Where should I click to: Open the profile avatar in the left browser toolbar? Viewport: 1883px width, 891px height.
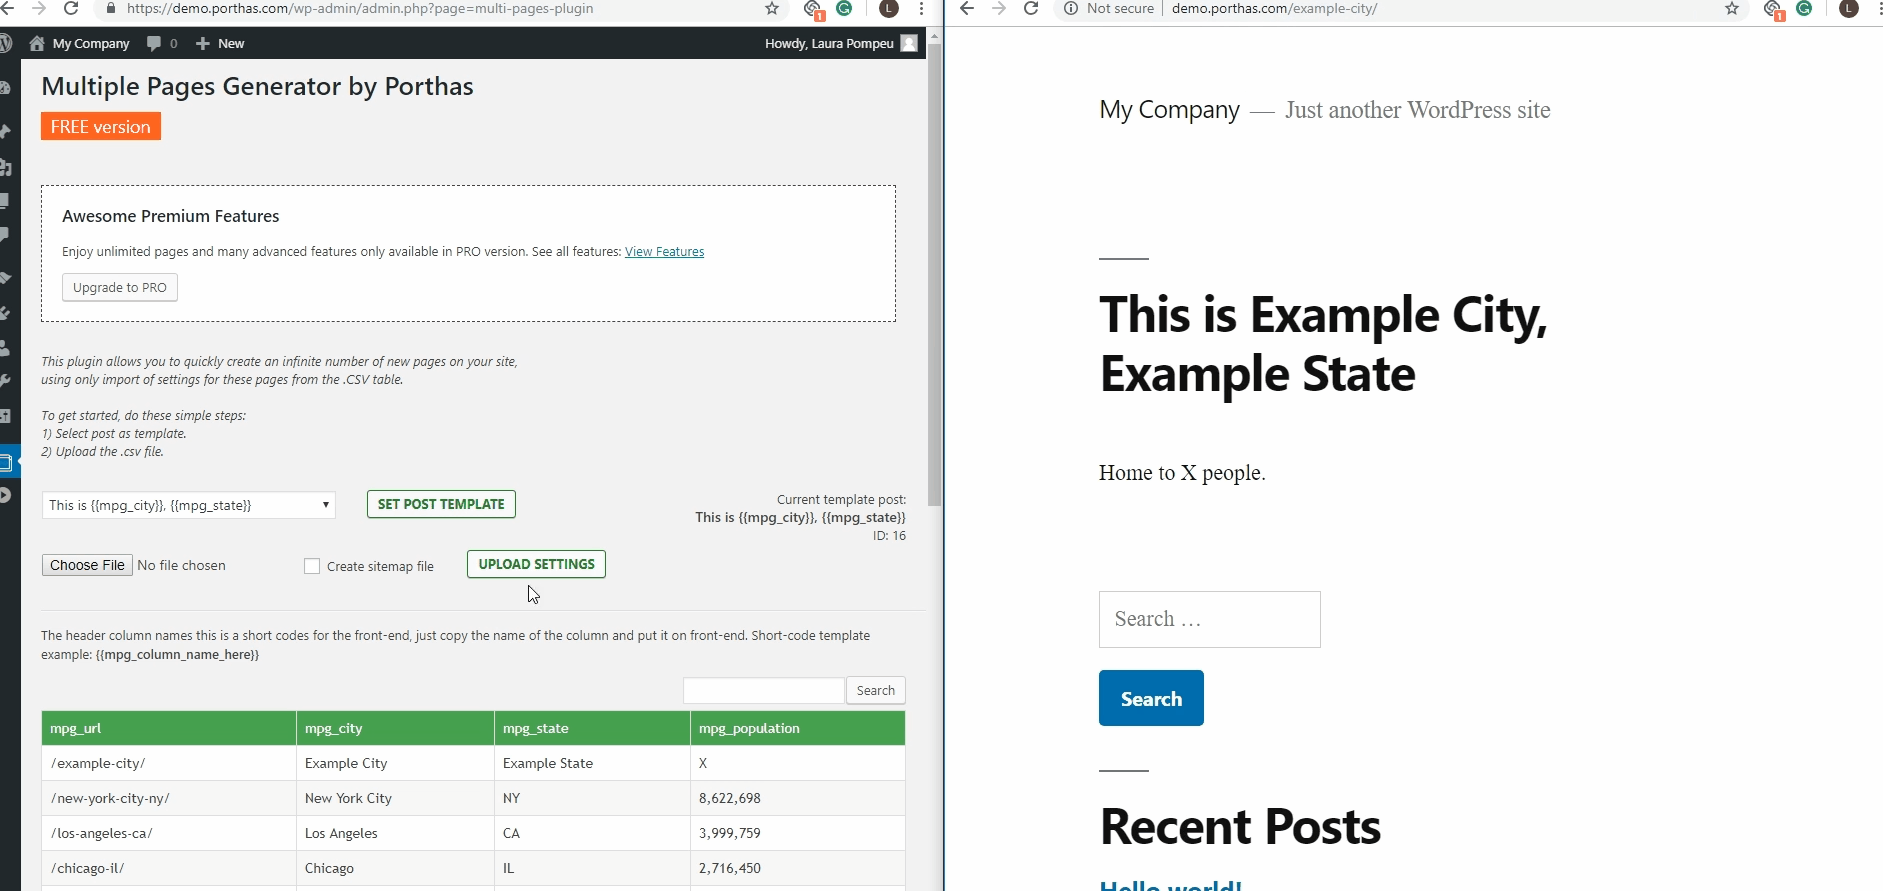[888, 9]
